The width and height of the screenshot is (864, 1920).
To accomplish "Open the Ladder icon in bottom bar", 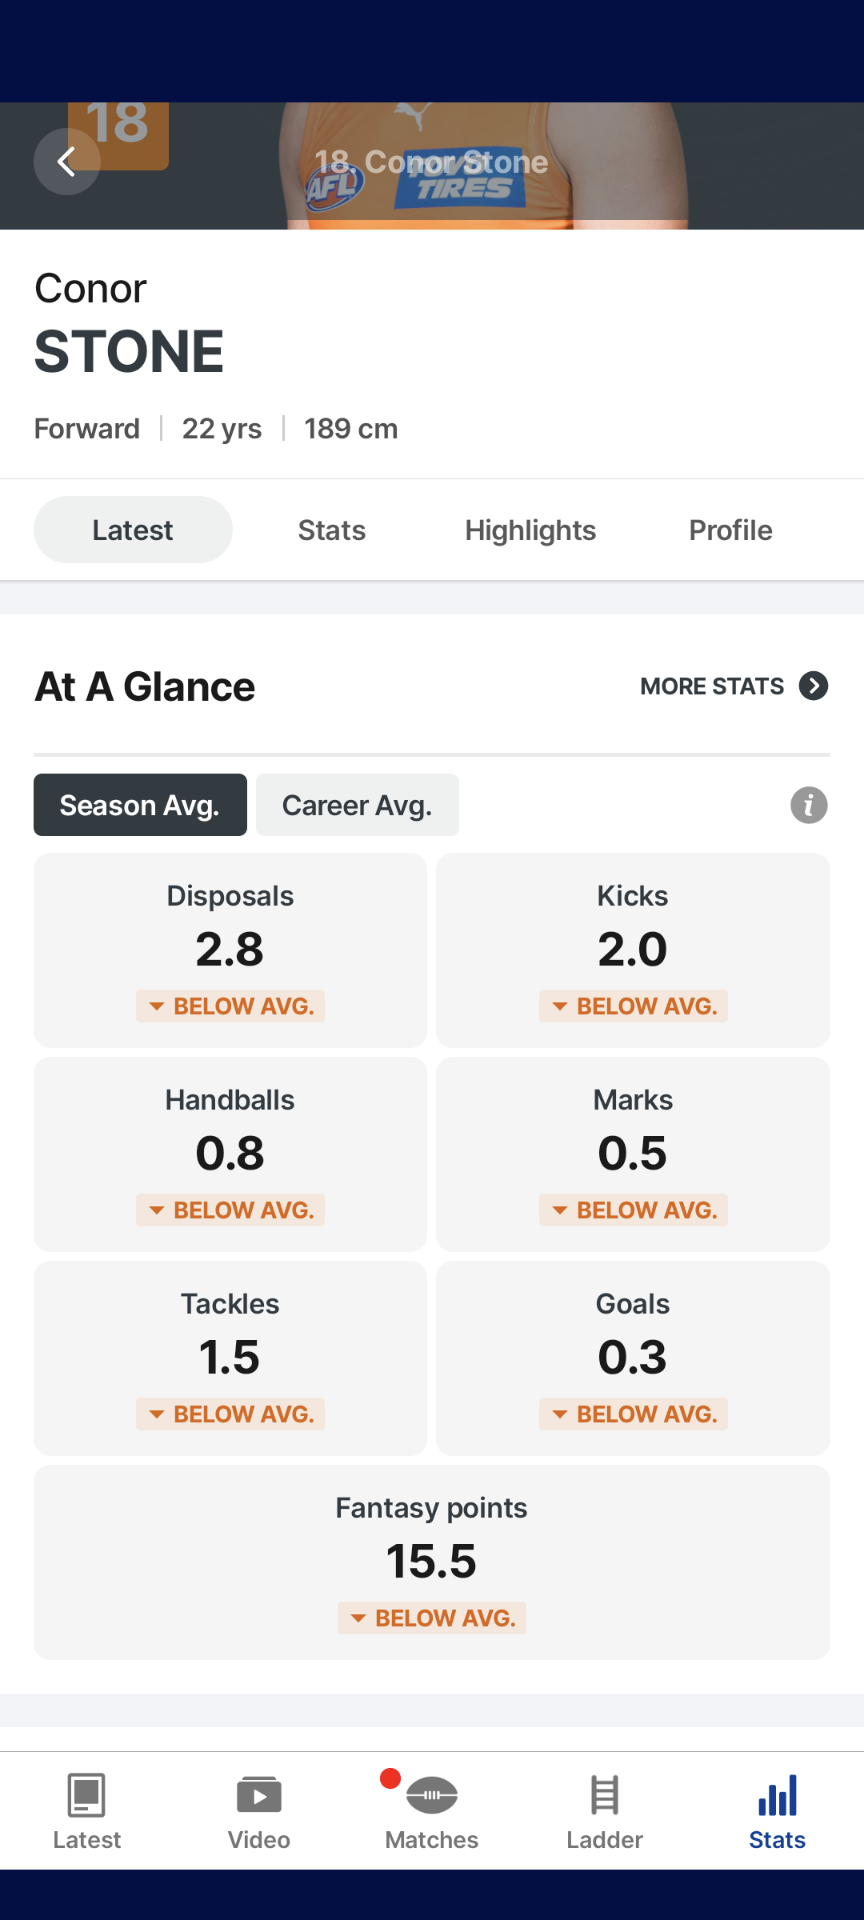I will tap(604, 1796).
